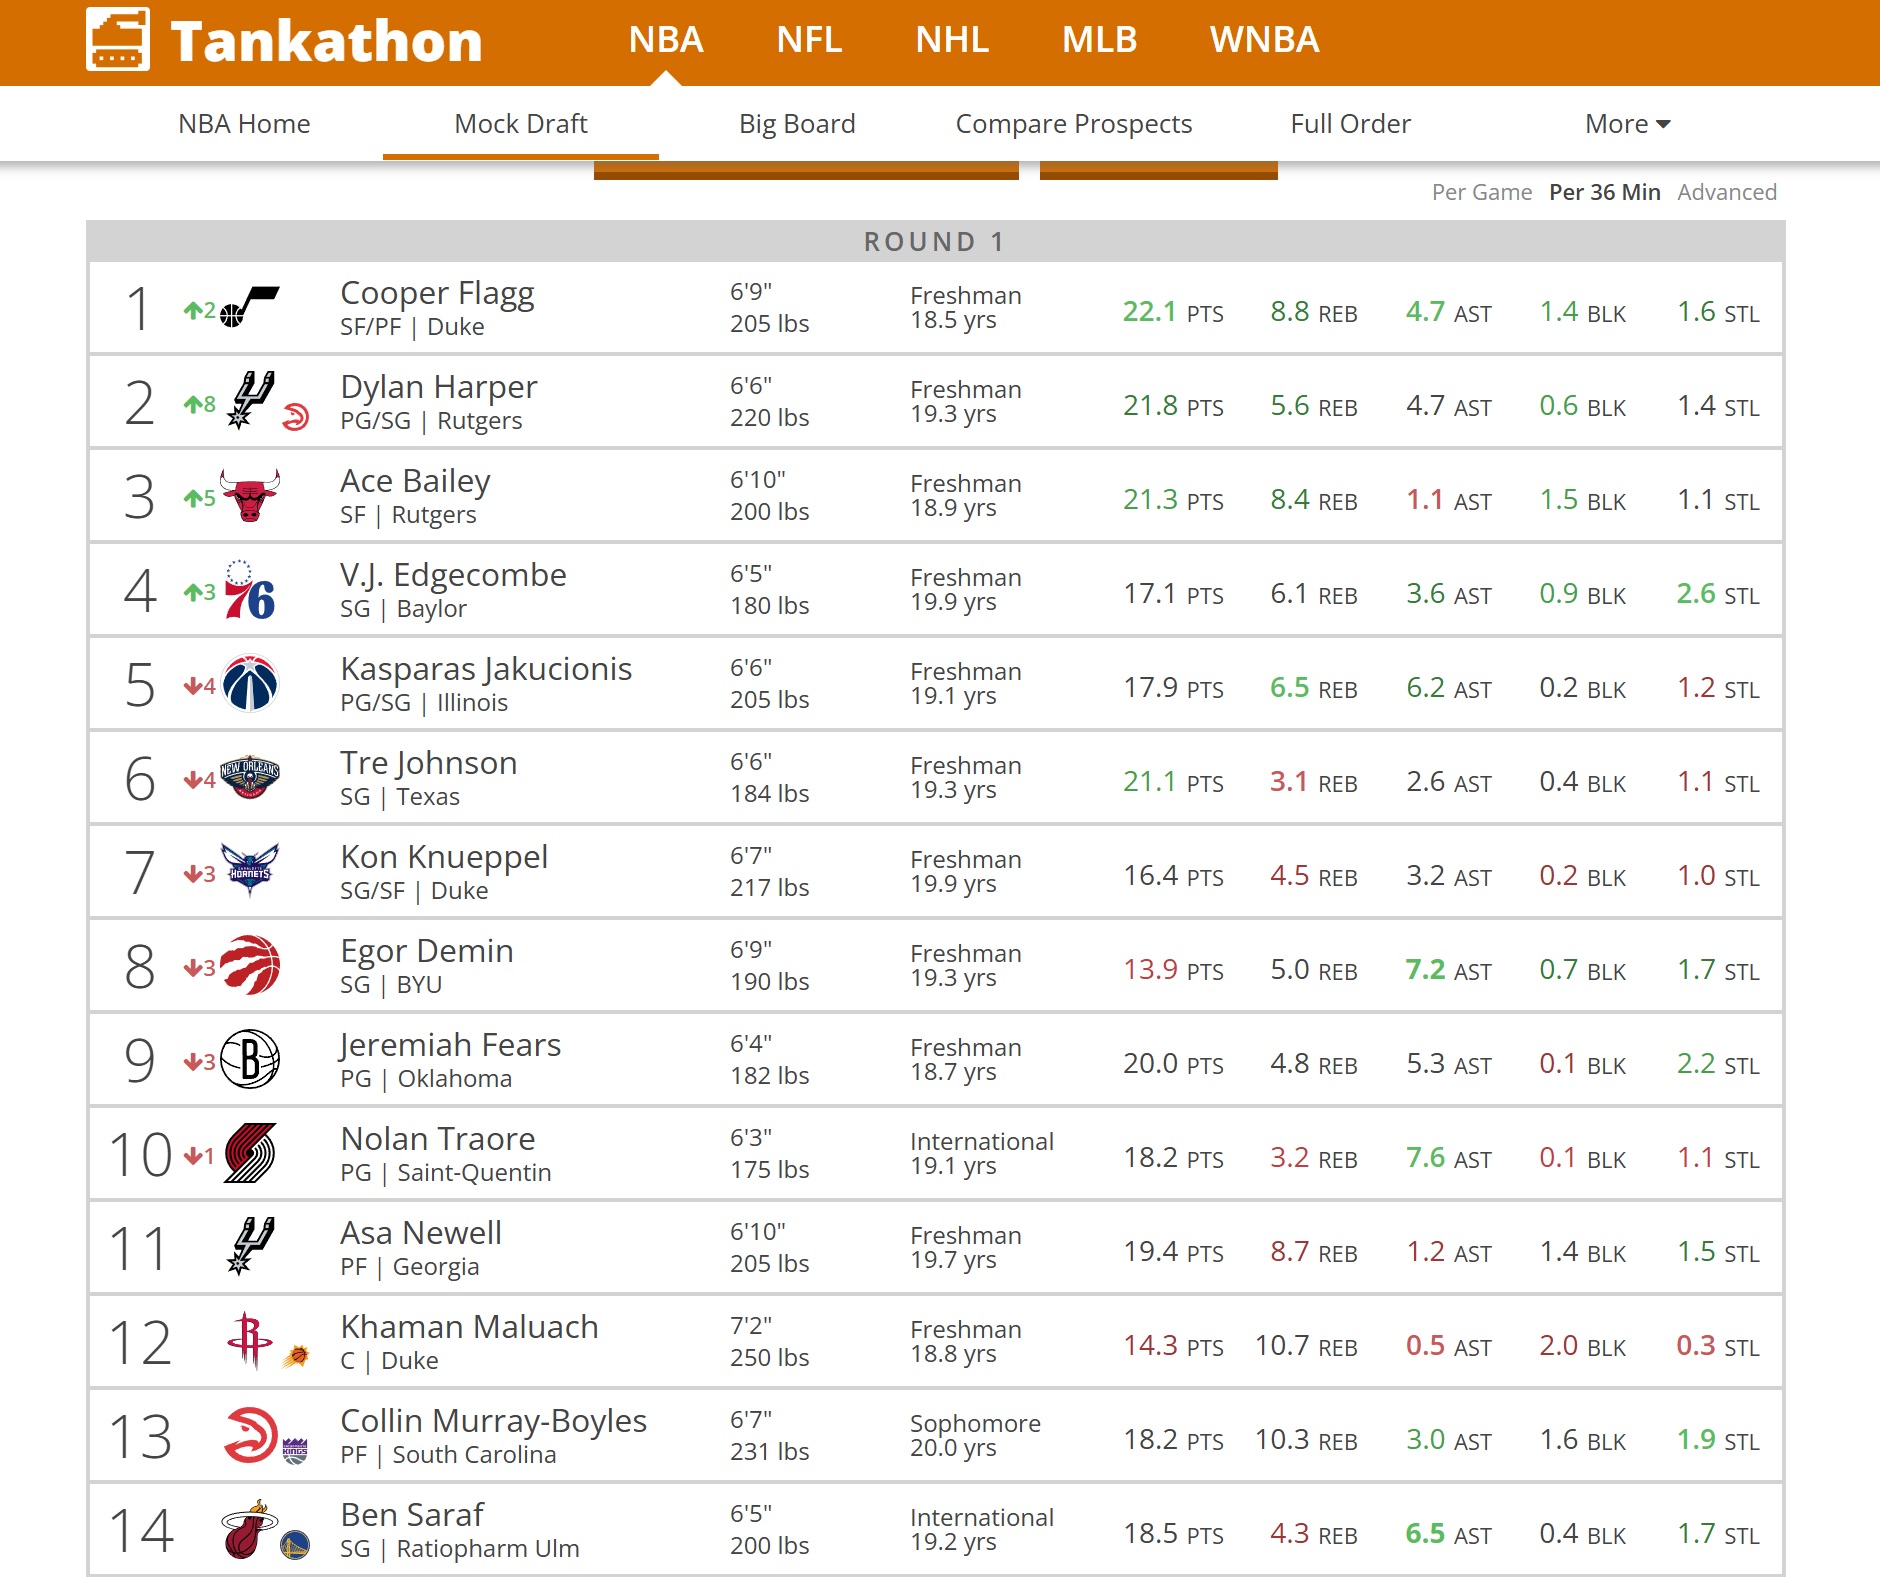This screenshot has height=1577, width=1880.
Task: Open the Full Order tab
Action: 1350,124
